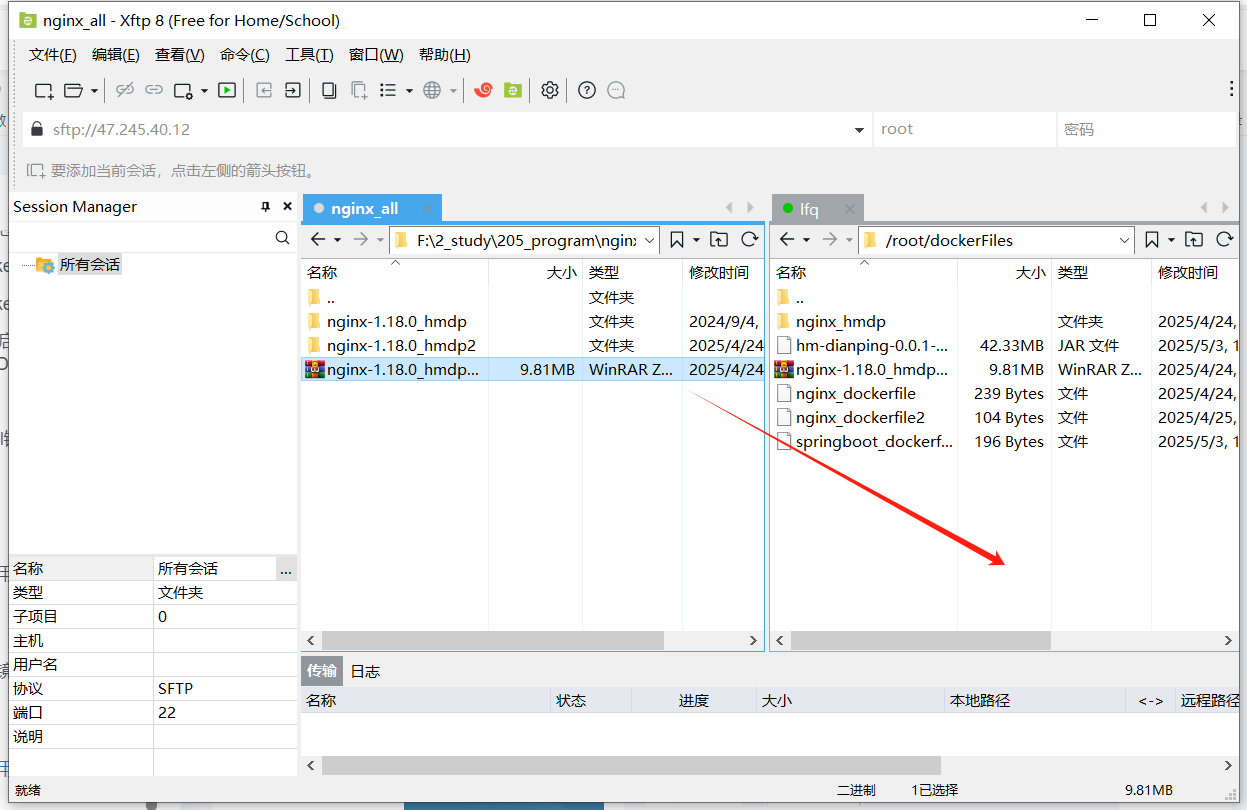Click the feedback speech bubble icon
The width and height of the screenshot is (1247, 810).
click(616, 90)
